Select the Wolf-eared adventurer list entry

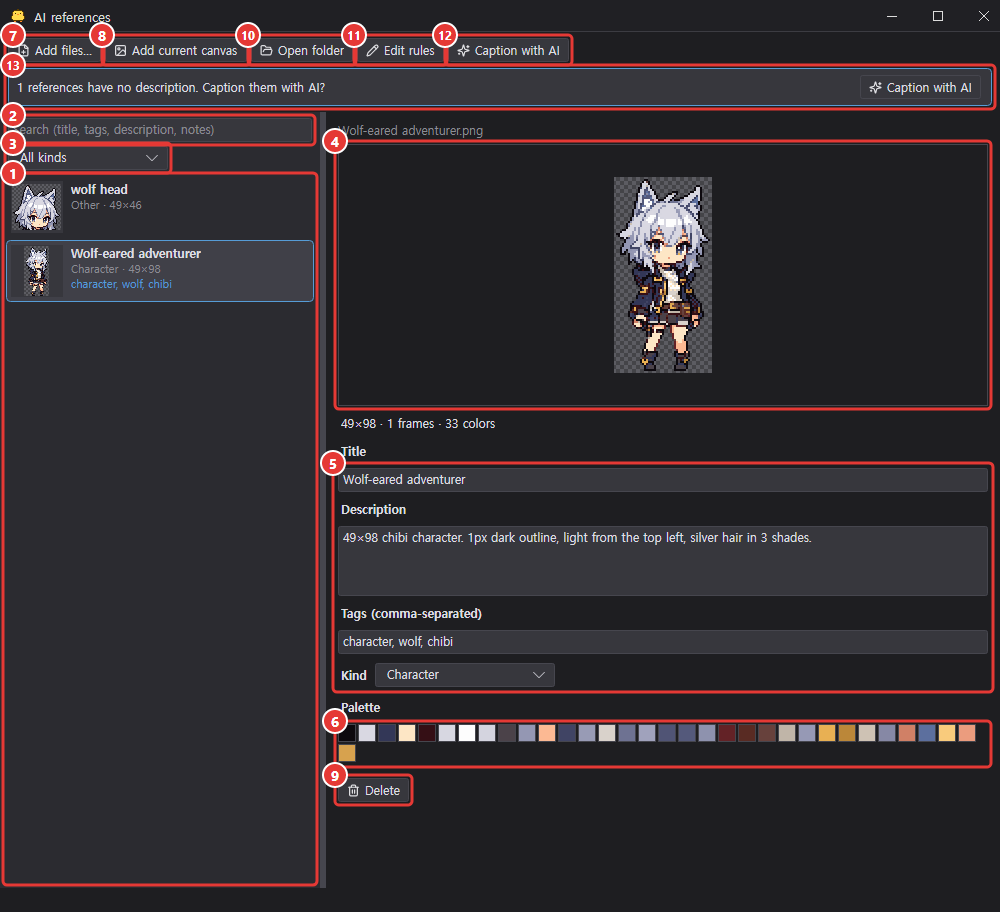tap(160, 270)
